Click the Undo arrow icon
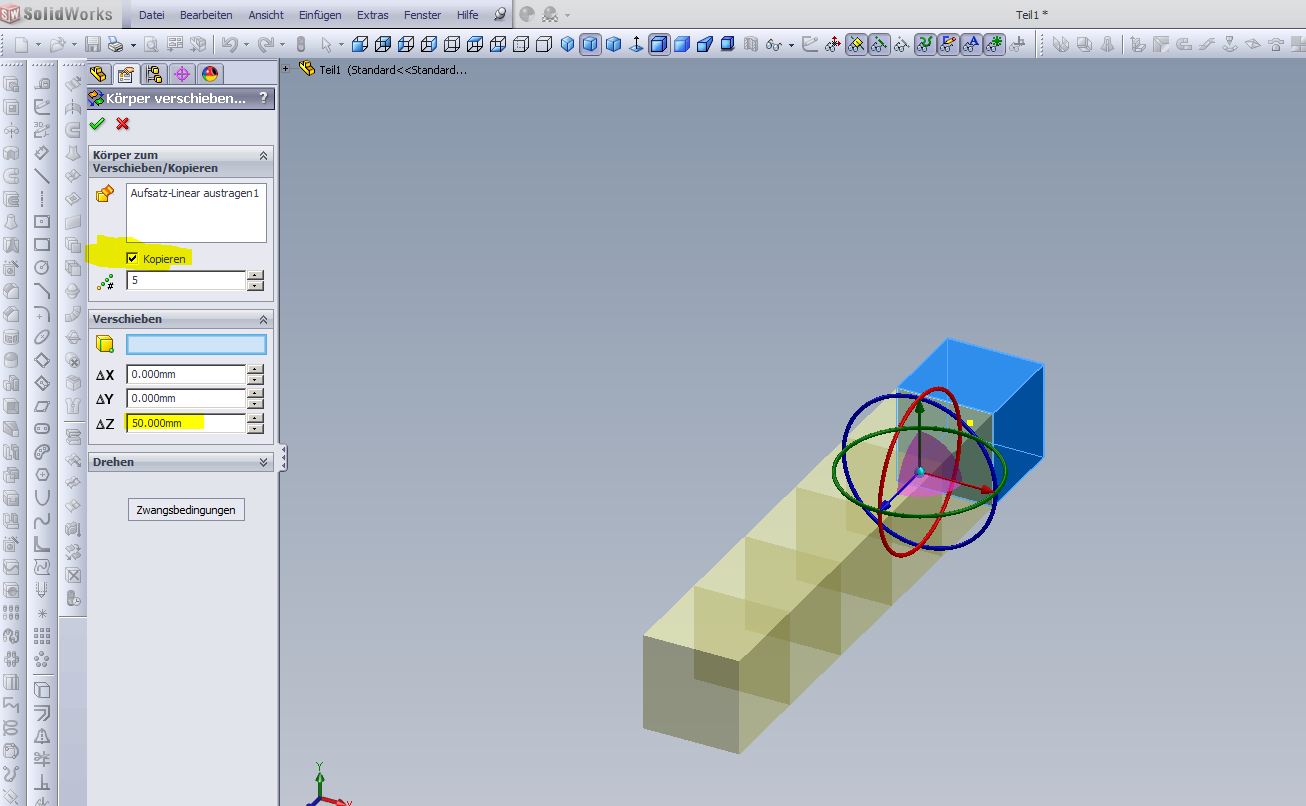Screen dimensions: 1306x806 (x=229, y=44)
